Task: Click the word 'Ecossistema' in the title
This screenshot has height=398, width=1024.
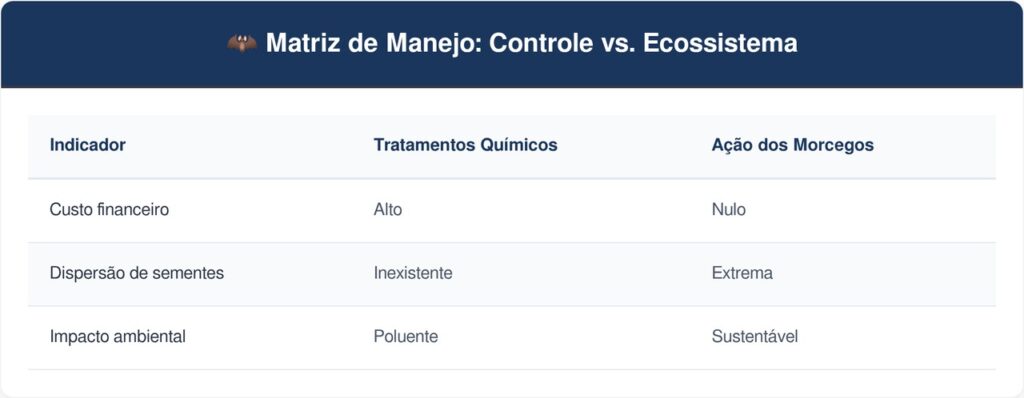Action: point(720,44)
